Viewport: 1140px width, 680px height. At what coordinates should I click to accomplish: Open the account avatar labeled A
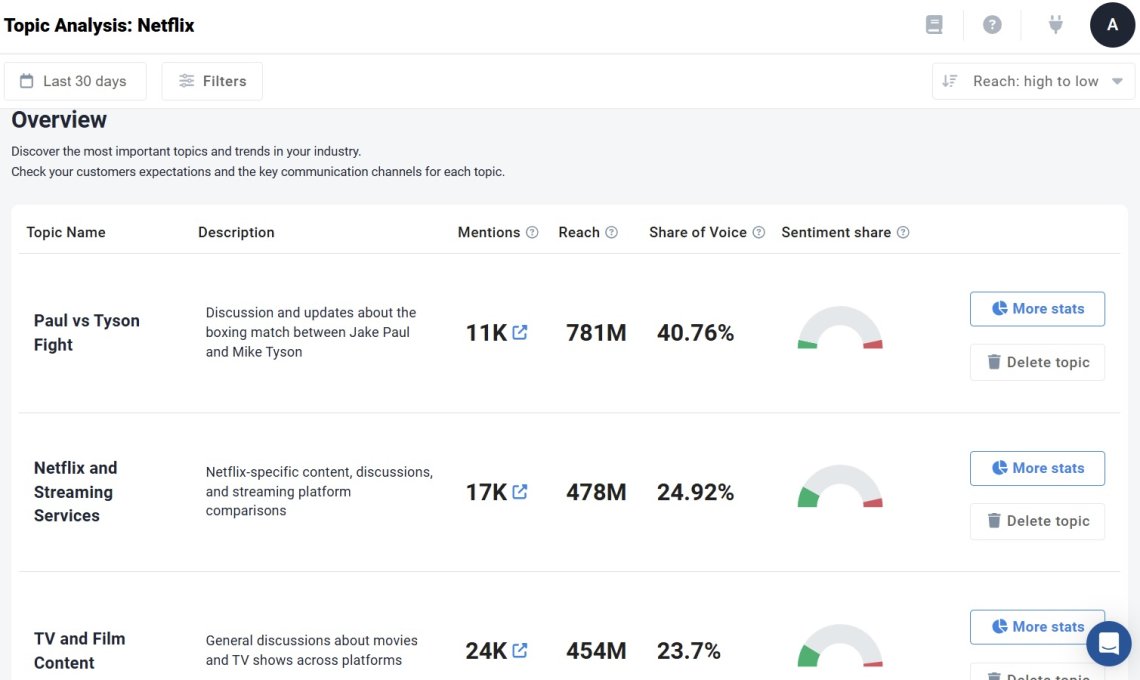pyautogui.click(x=1112, y=25)
